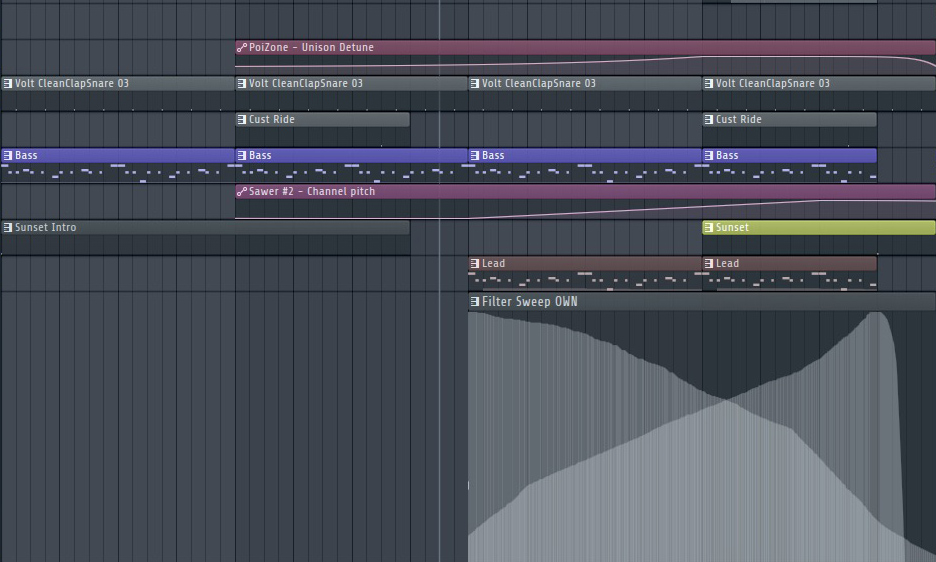Select the left Cust Ride clip title
The image size is (936, 562).
(x=272, y=119)
